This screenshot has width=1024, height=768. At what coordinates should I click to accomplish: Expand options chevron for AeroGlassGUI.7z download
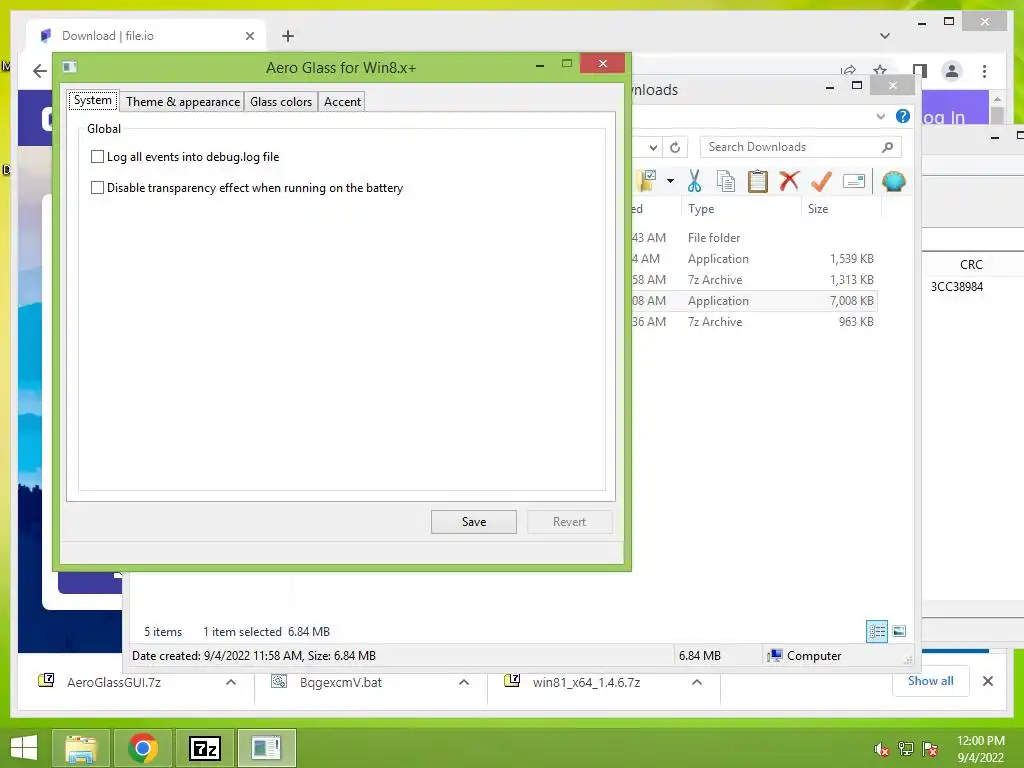tap(231, 682)
